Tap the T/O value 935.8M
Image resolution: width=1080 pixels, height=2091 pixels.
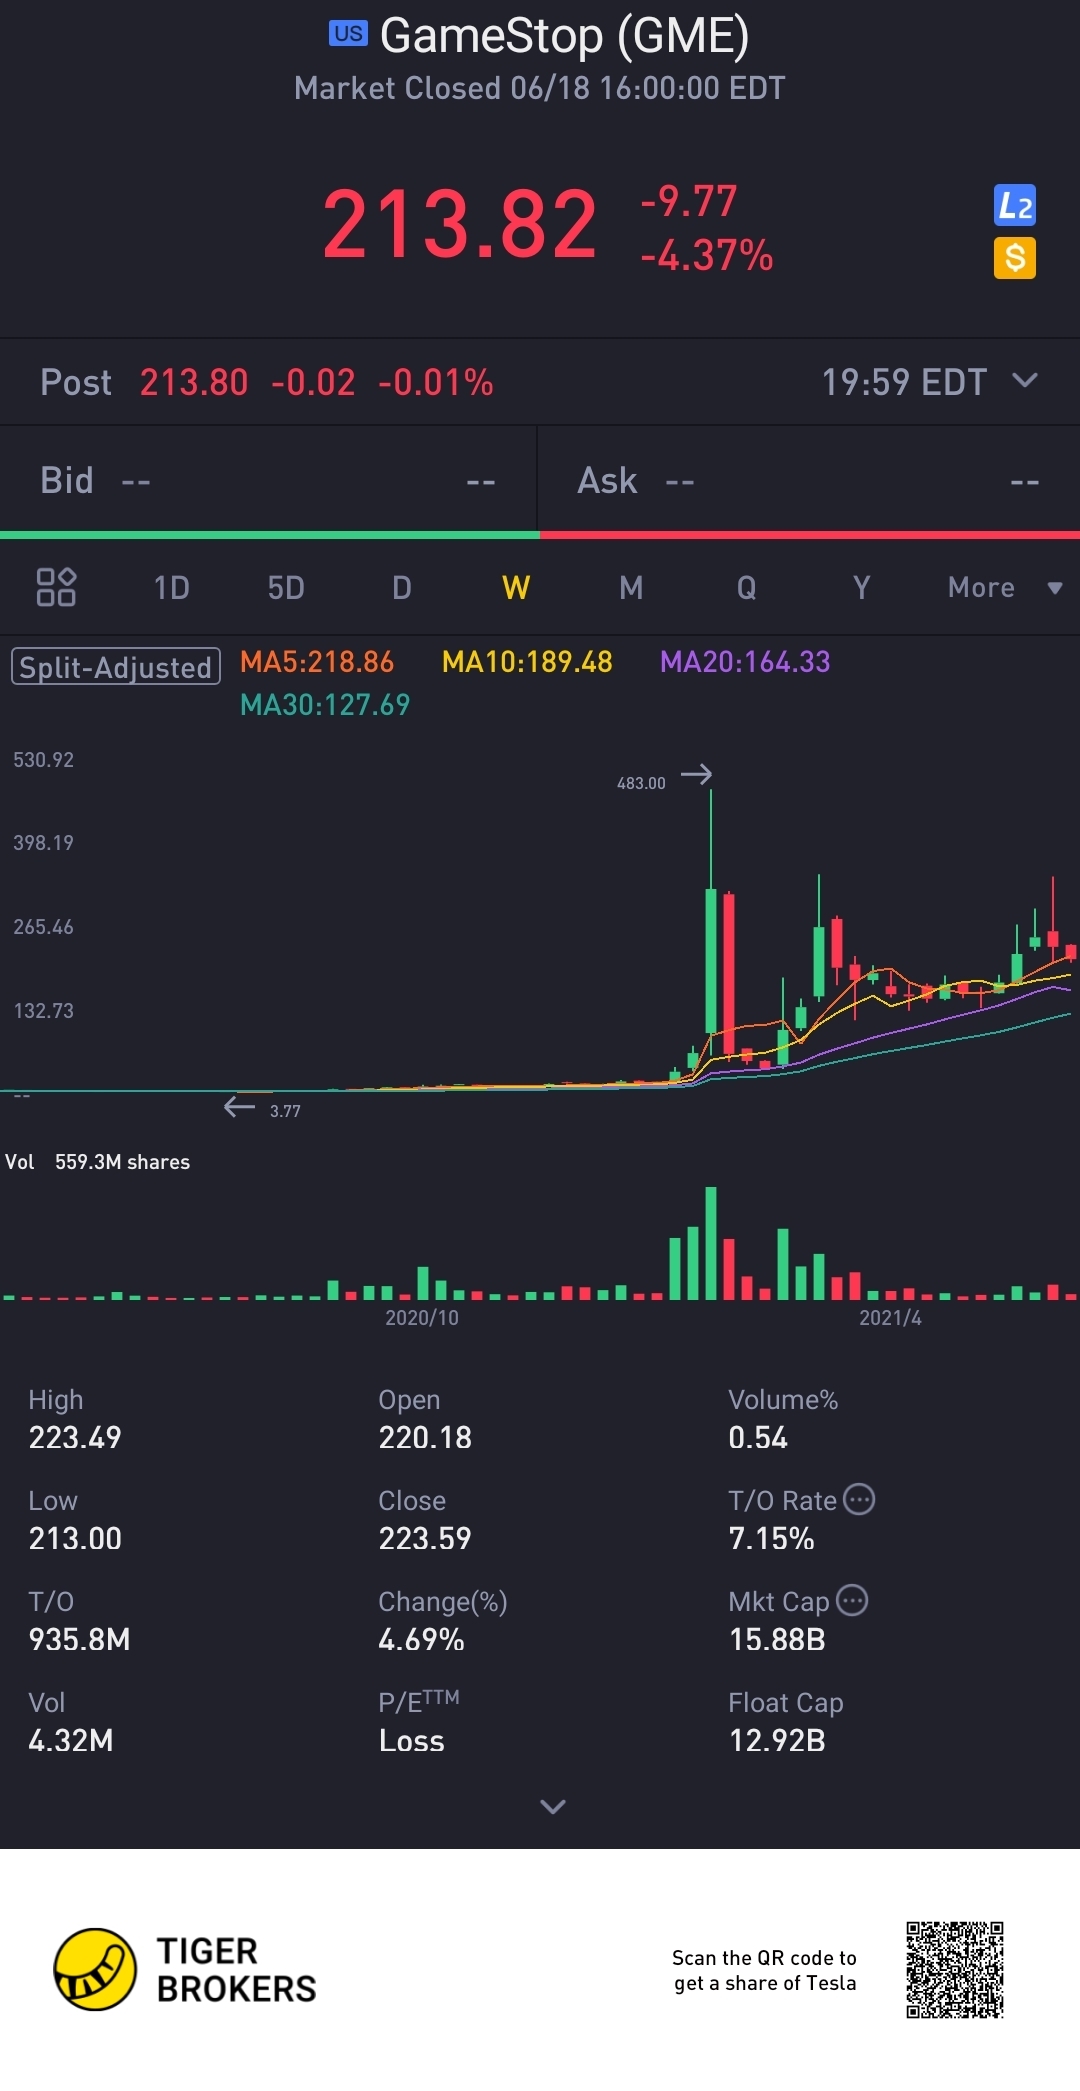tap(79, 1640)
